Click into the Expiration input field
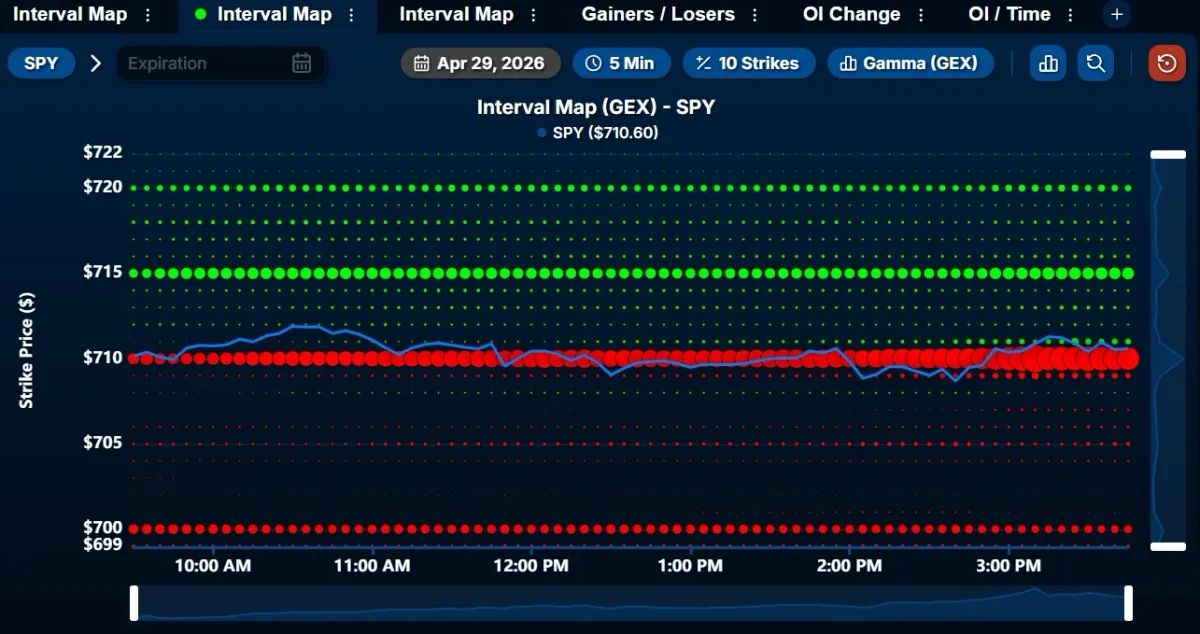This screenshot has height=634, width=1200. [x=221, y=63]
